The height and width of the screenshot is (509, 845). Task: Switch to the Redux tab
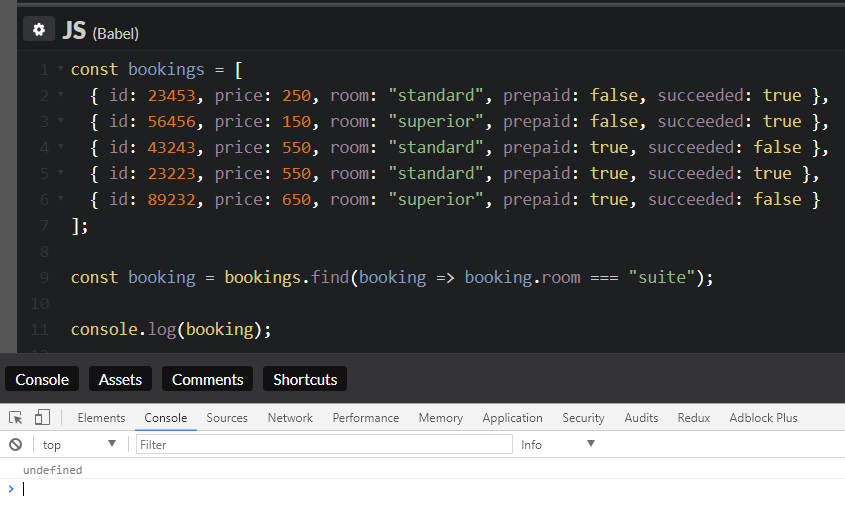tap(694, 417)
